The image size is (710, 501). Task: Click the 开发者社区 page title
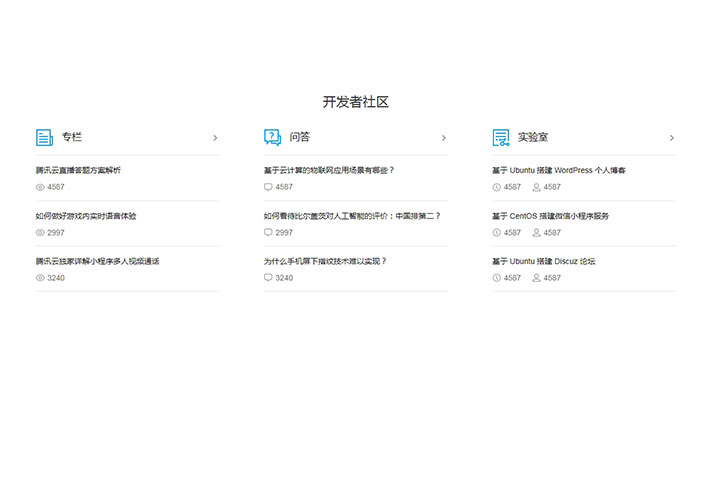click(355, 102)
